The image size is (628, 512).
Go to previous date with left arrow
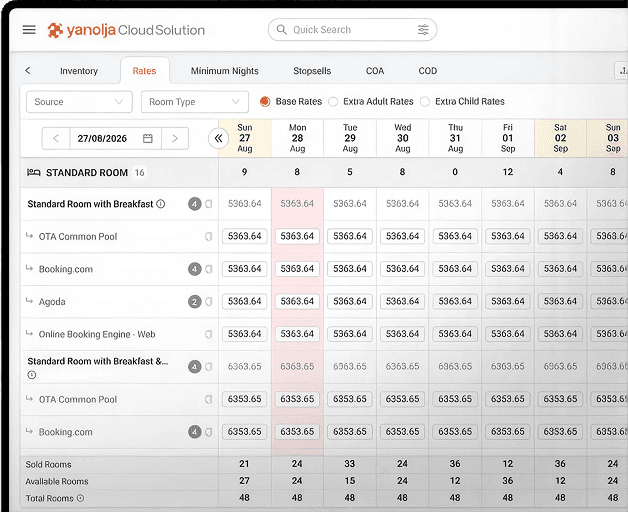click(x=56, y=138)
